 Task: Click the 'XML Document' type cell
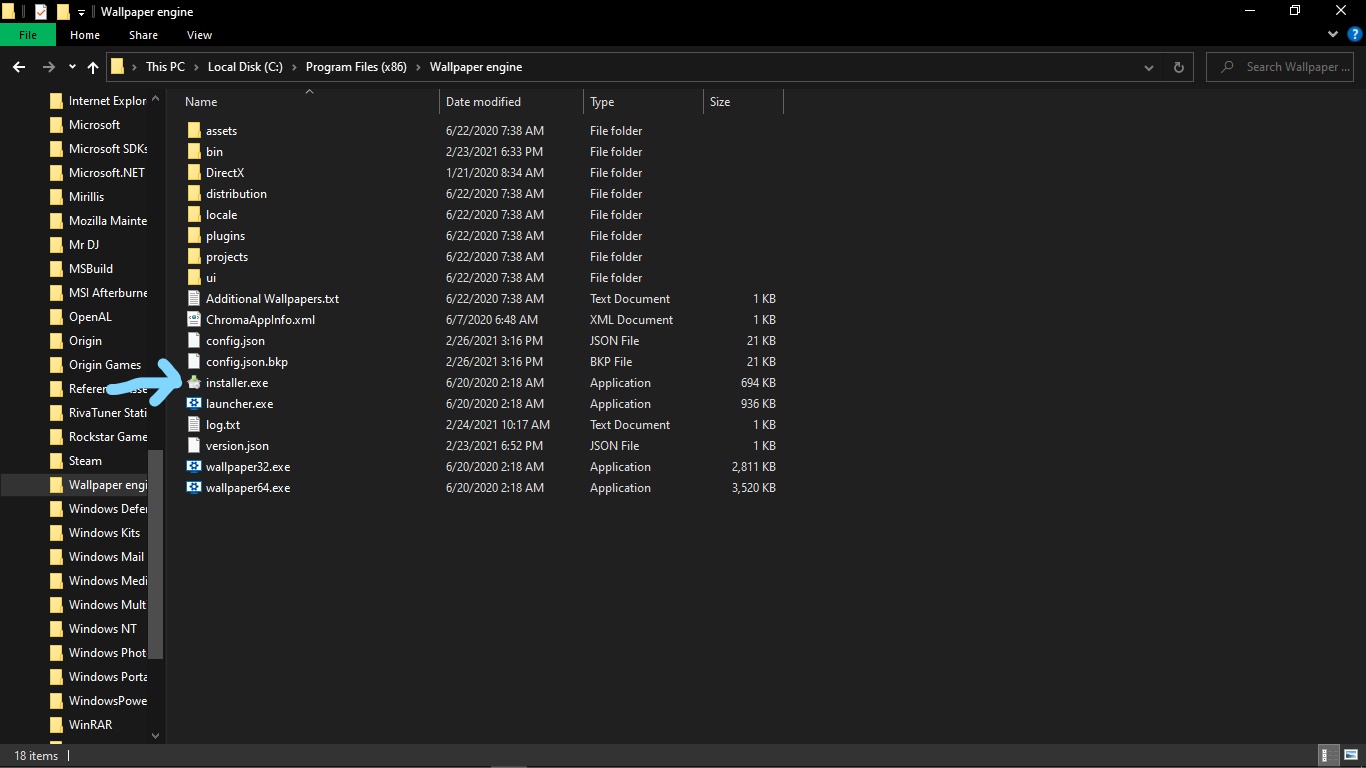[x=631, y=320]
